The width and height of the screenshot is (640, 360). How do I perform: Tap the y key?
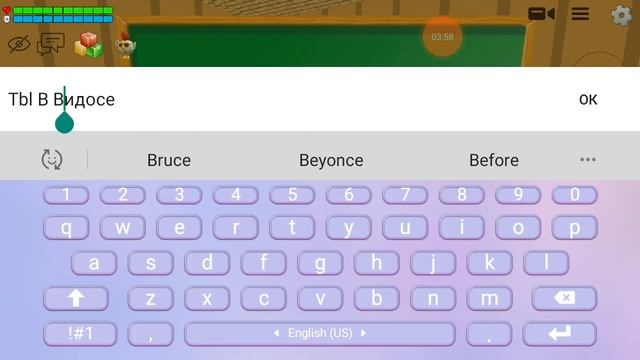click(348, 227)
